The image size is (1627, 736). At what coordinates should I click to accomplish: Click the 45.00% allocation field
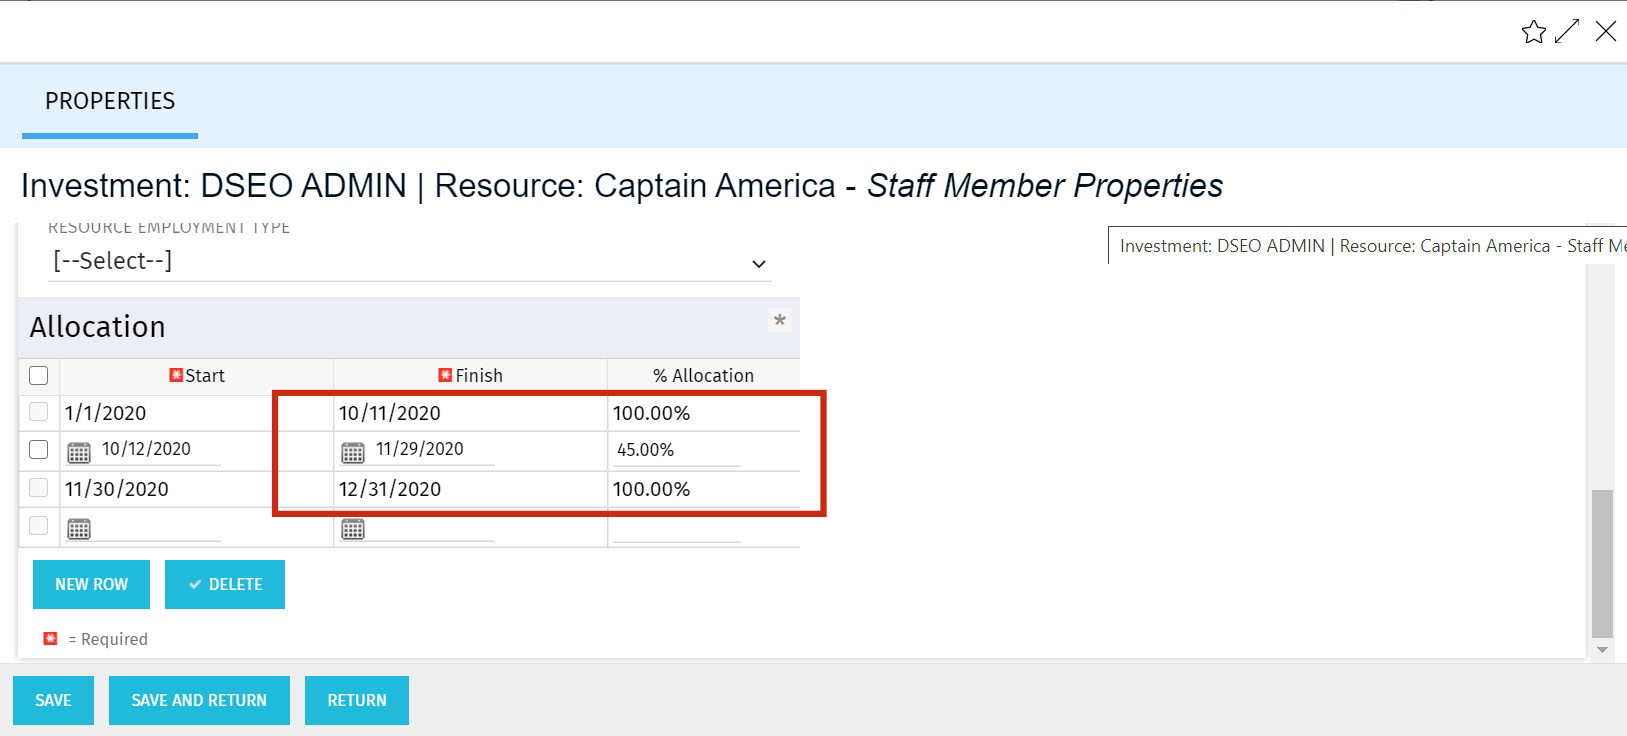tap(677, 450)
